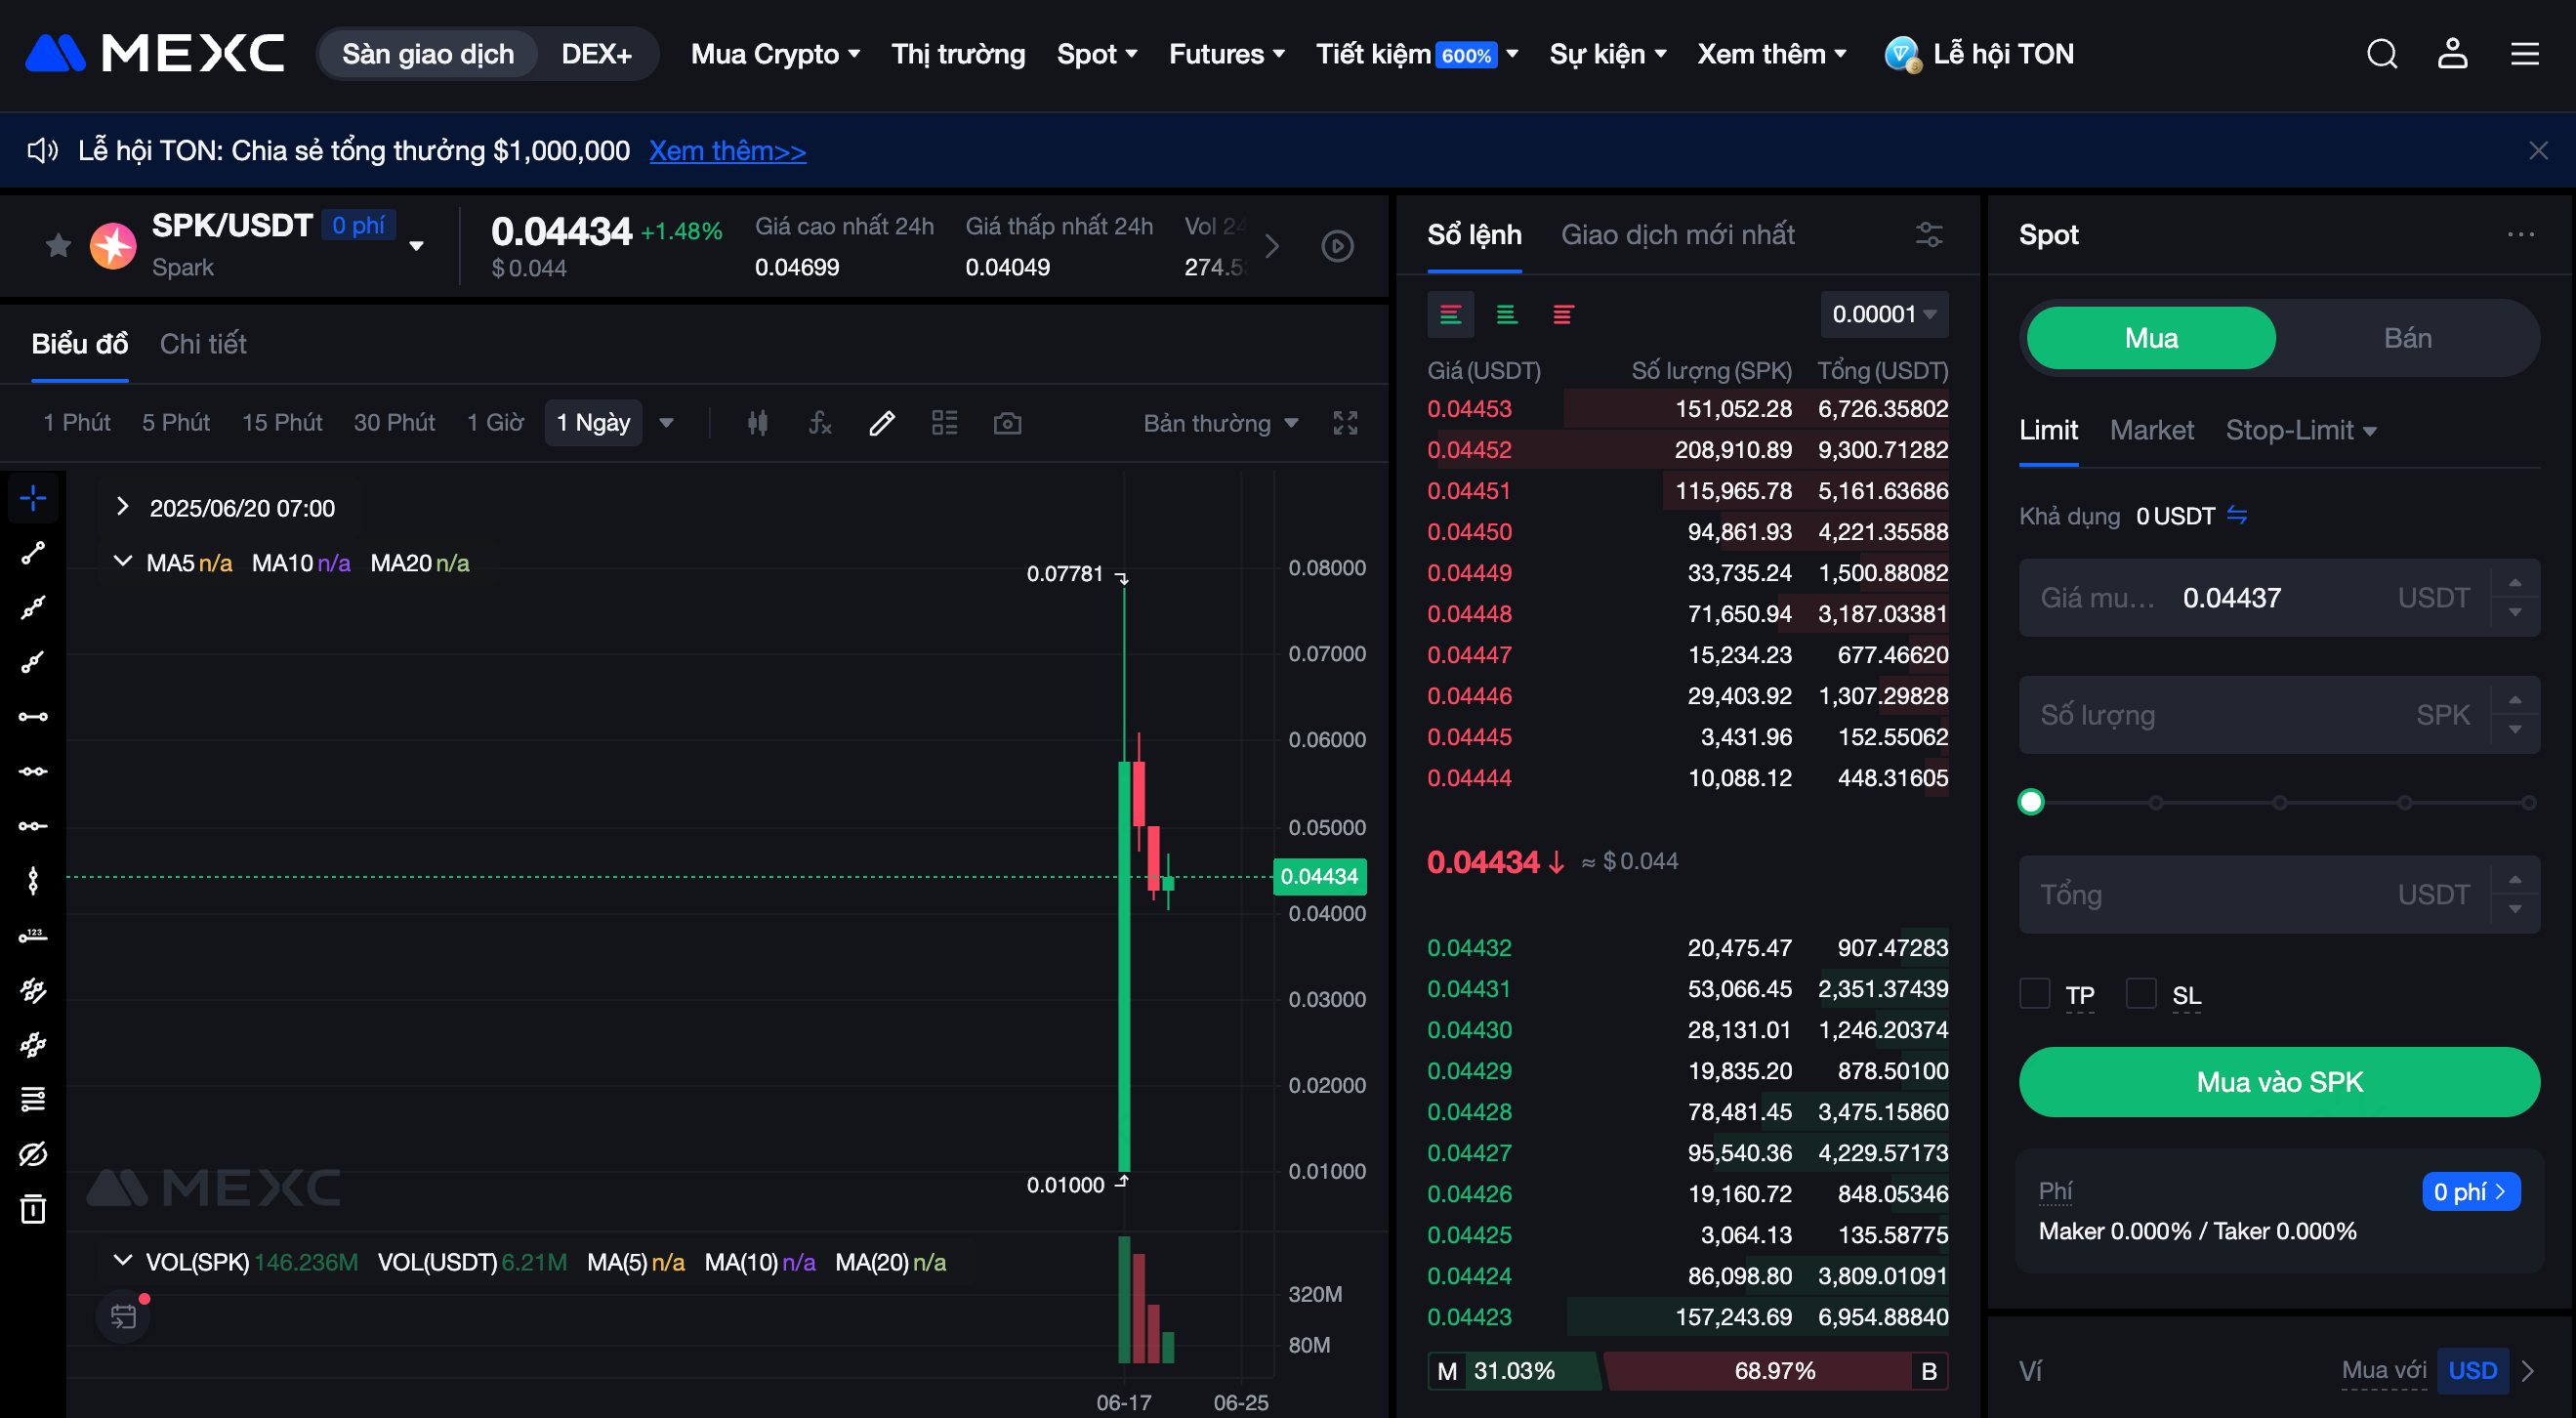Show only sell orders in order book
Screen dimensions: 2576x1418
pyautogui.click(x=1563, y=315)
